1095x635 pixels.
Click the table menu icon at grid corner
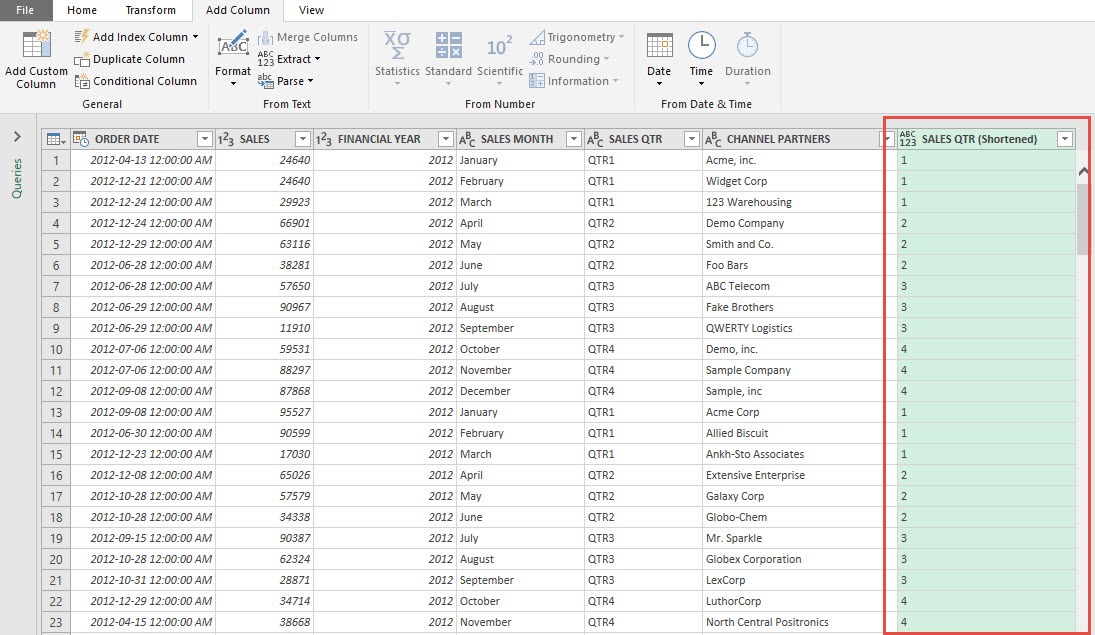[56, 139]
